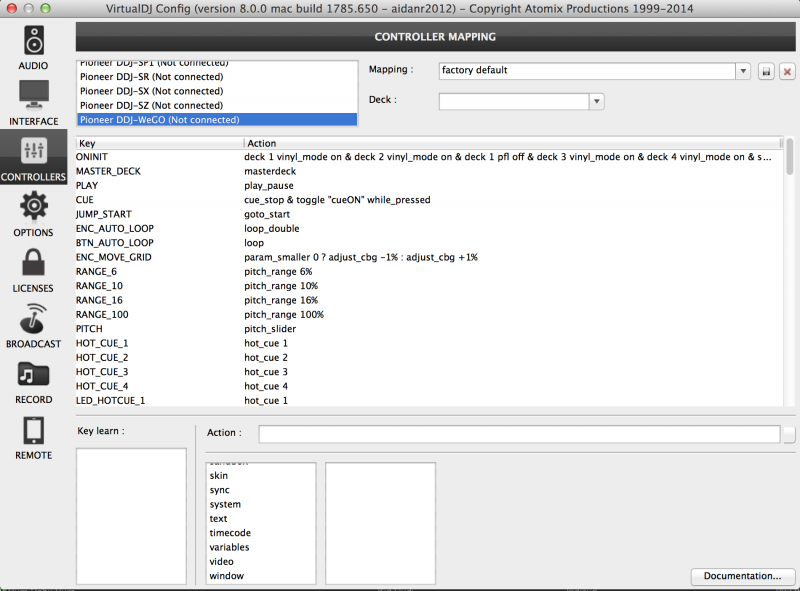The height and width of the screenshot is (591, 800).
Task: Select the HOT_CUE_4 key row
Action: pyautogui.click(x=429, y=386)
